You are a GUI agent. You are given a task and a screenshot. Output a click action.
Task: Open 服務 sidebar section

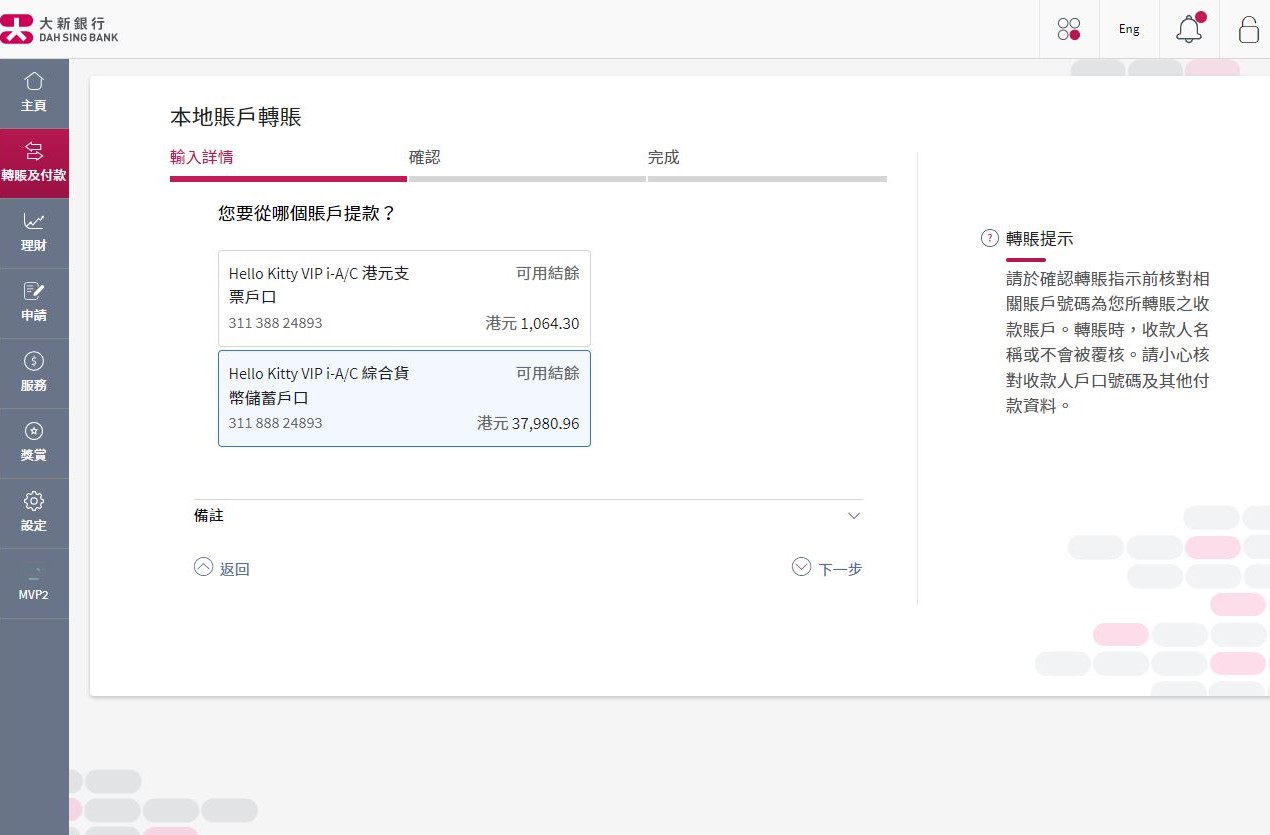coord(34,373)
